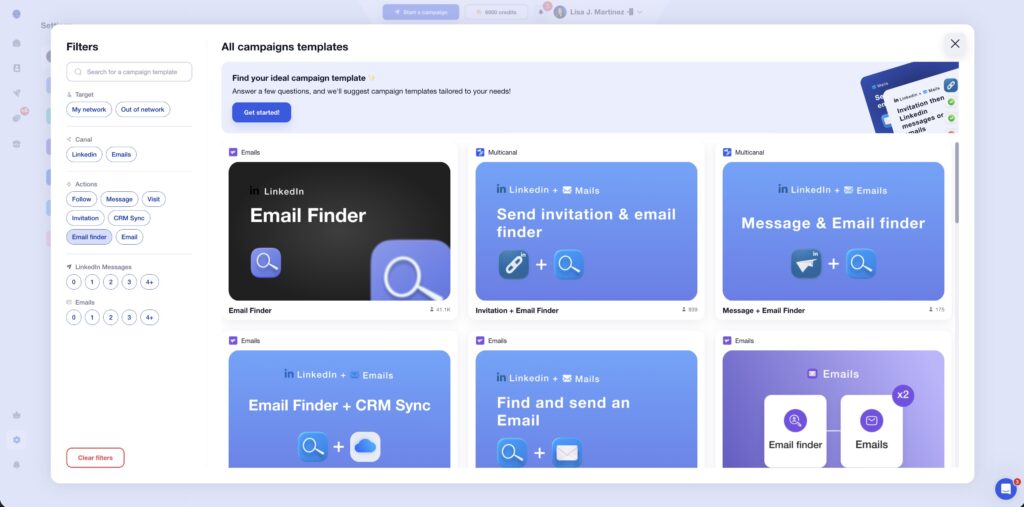1024x507 pixels.
Task: Click the chain link invitation icon on card
Action: pos(513,264)
